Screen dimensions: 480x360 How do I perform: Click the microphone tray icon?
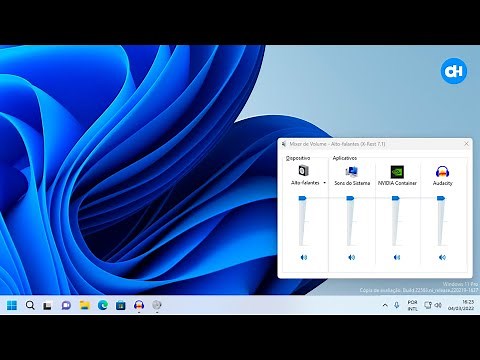tap(396, 305)
